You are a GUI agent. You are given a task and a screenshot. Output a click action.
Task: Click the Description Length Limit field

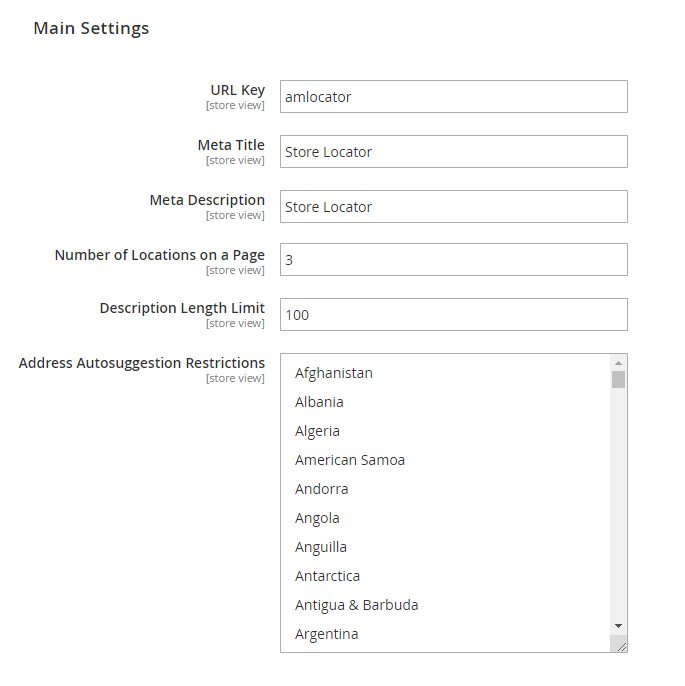point(453,315)
